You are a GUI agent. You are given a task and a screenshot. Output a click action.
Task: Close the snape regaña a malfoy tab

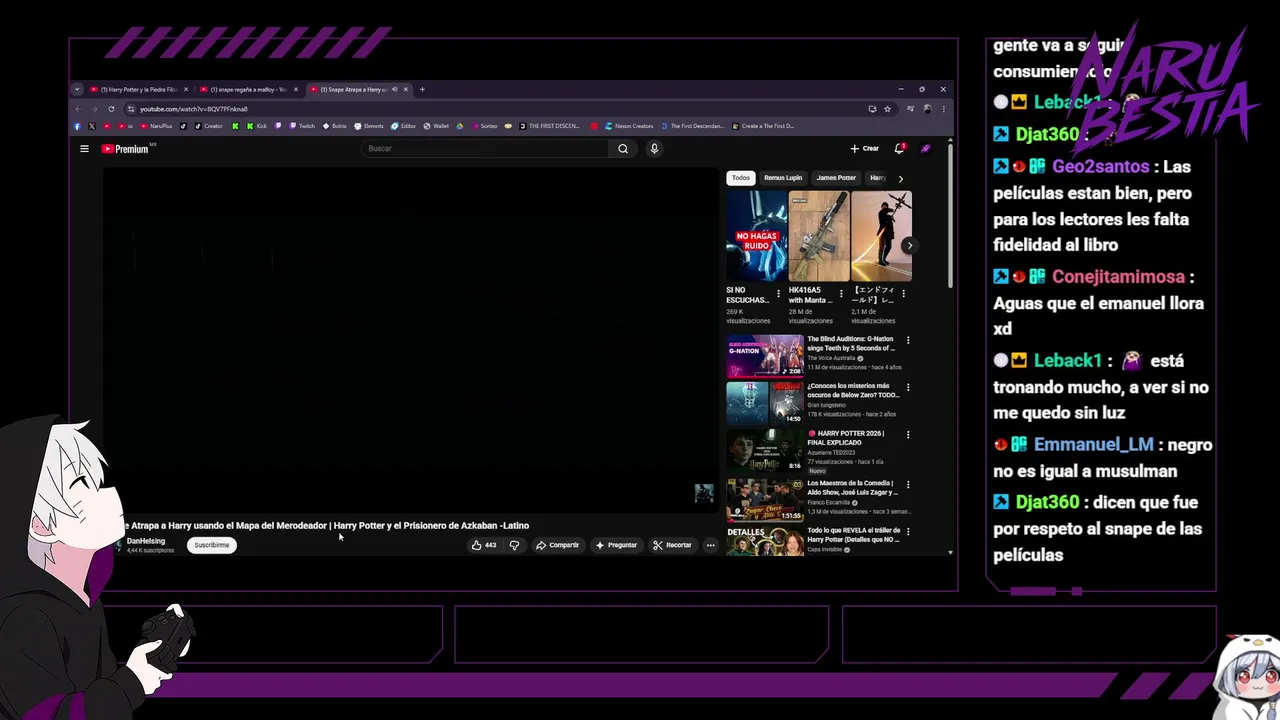(x=296, y=89)
